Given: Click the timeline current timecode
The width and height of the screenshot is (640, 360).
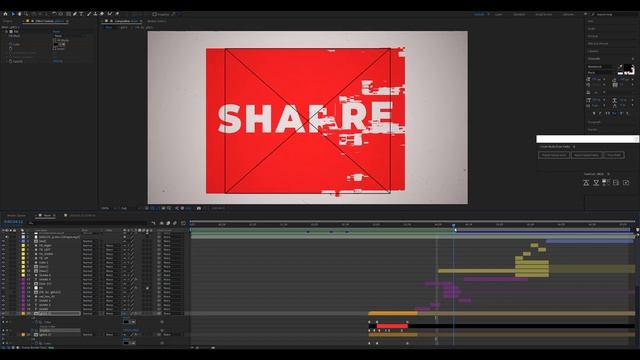Looking at the screenshot, I should click(x=13, y=222).
